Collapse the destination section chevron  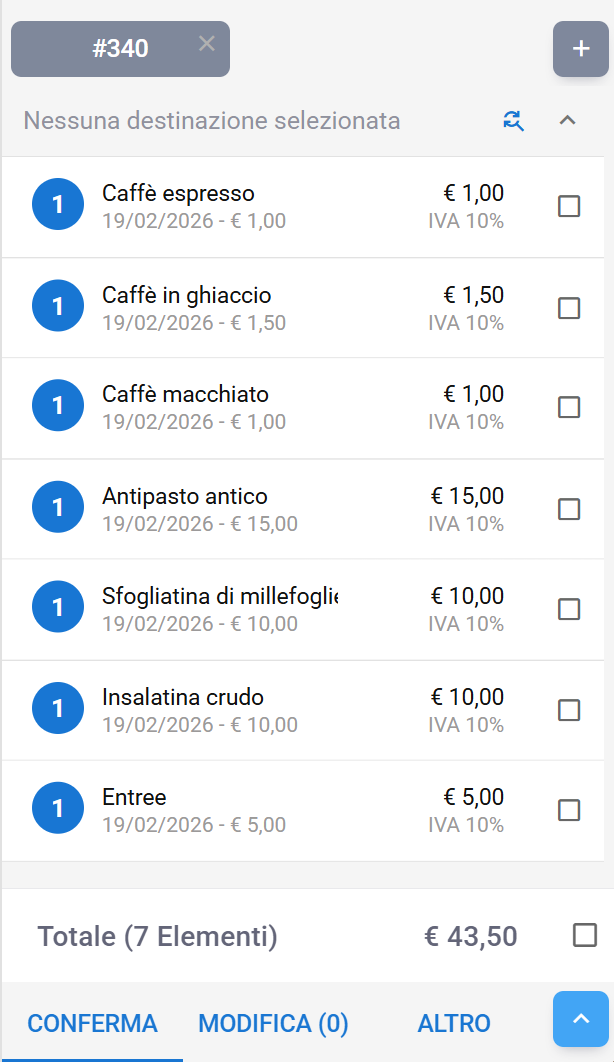(x=567, y=121)
